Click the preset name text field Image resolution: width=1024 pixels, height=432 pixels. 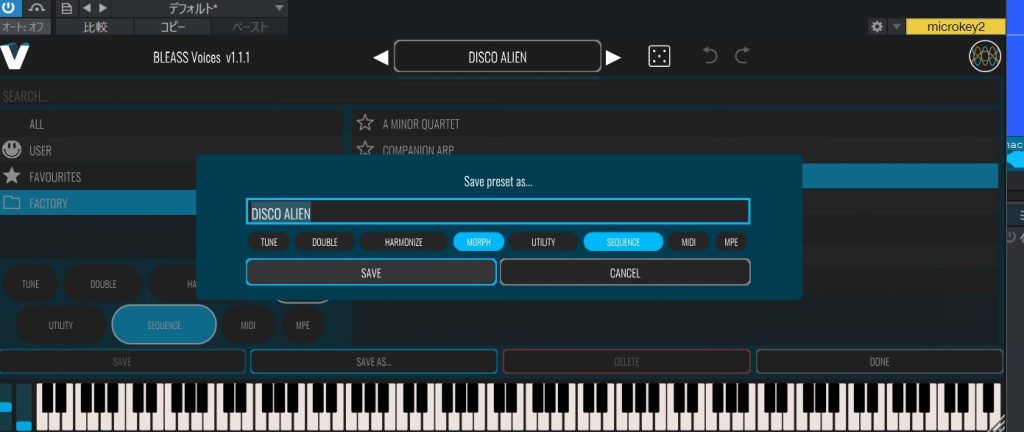497,212
